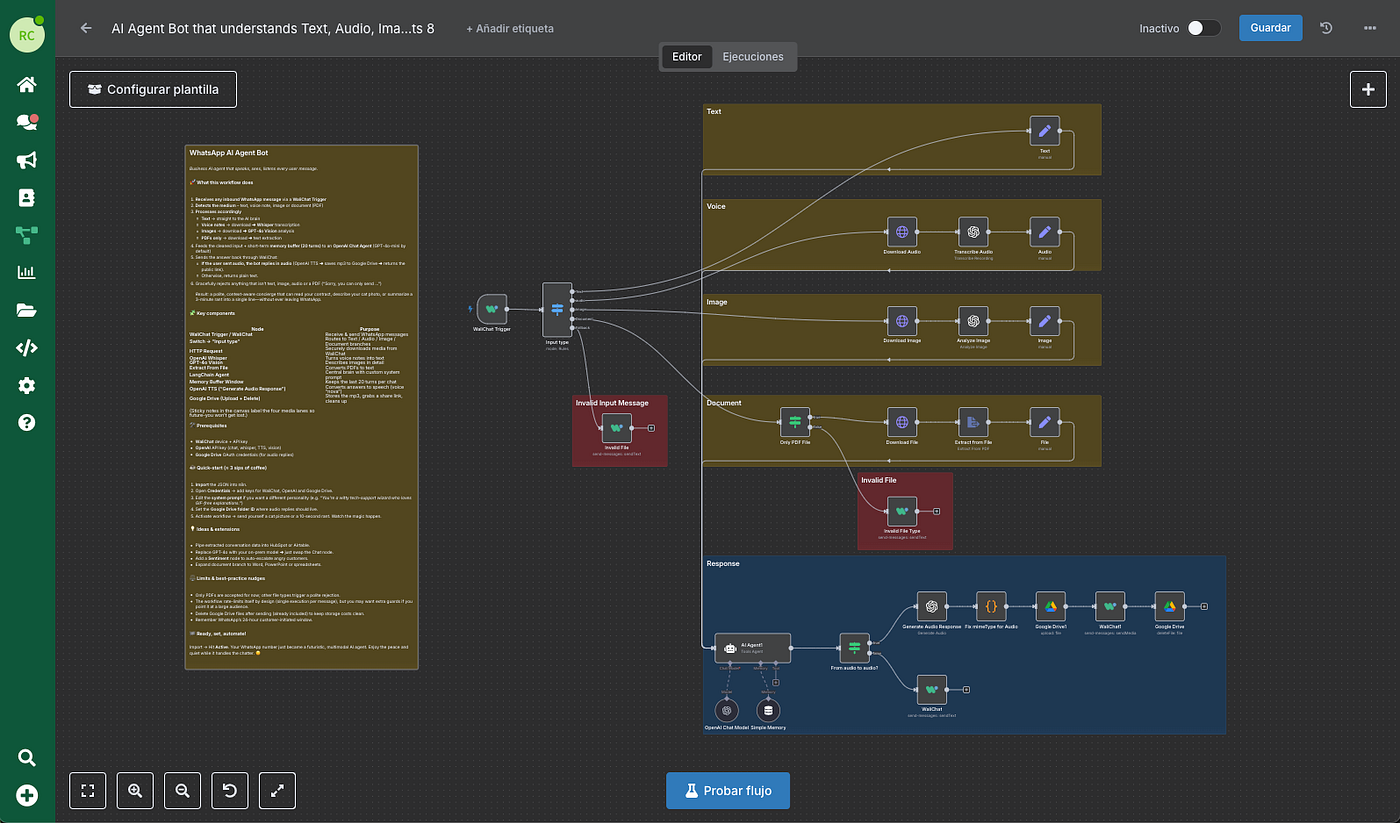This screenshot has width=1400, height=823.
Task: Toggle the Inactivo workflow switch
Action: click(1204, 28)
